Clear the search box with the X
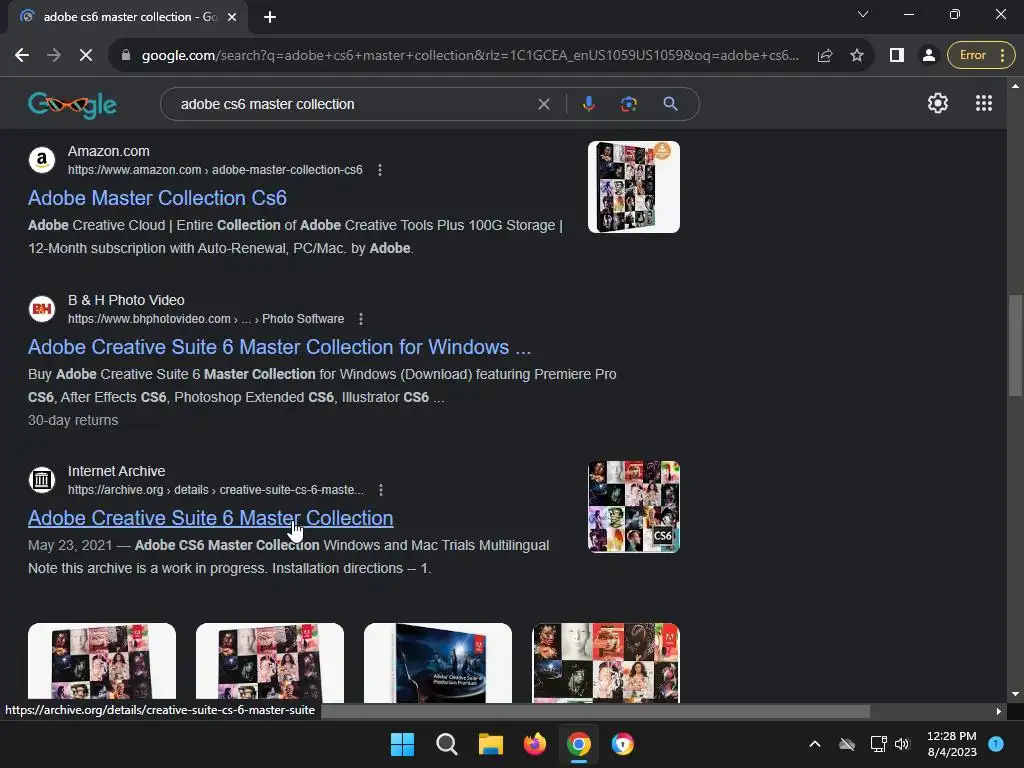 click(543, 104)
